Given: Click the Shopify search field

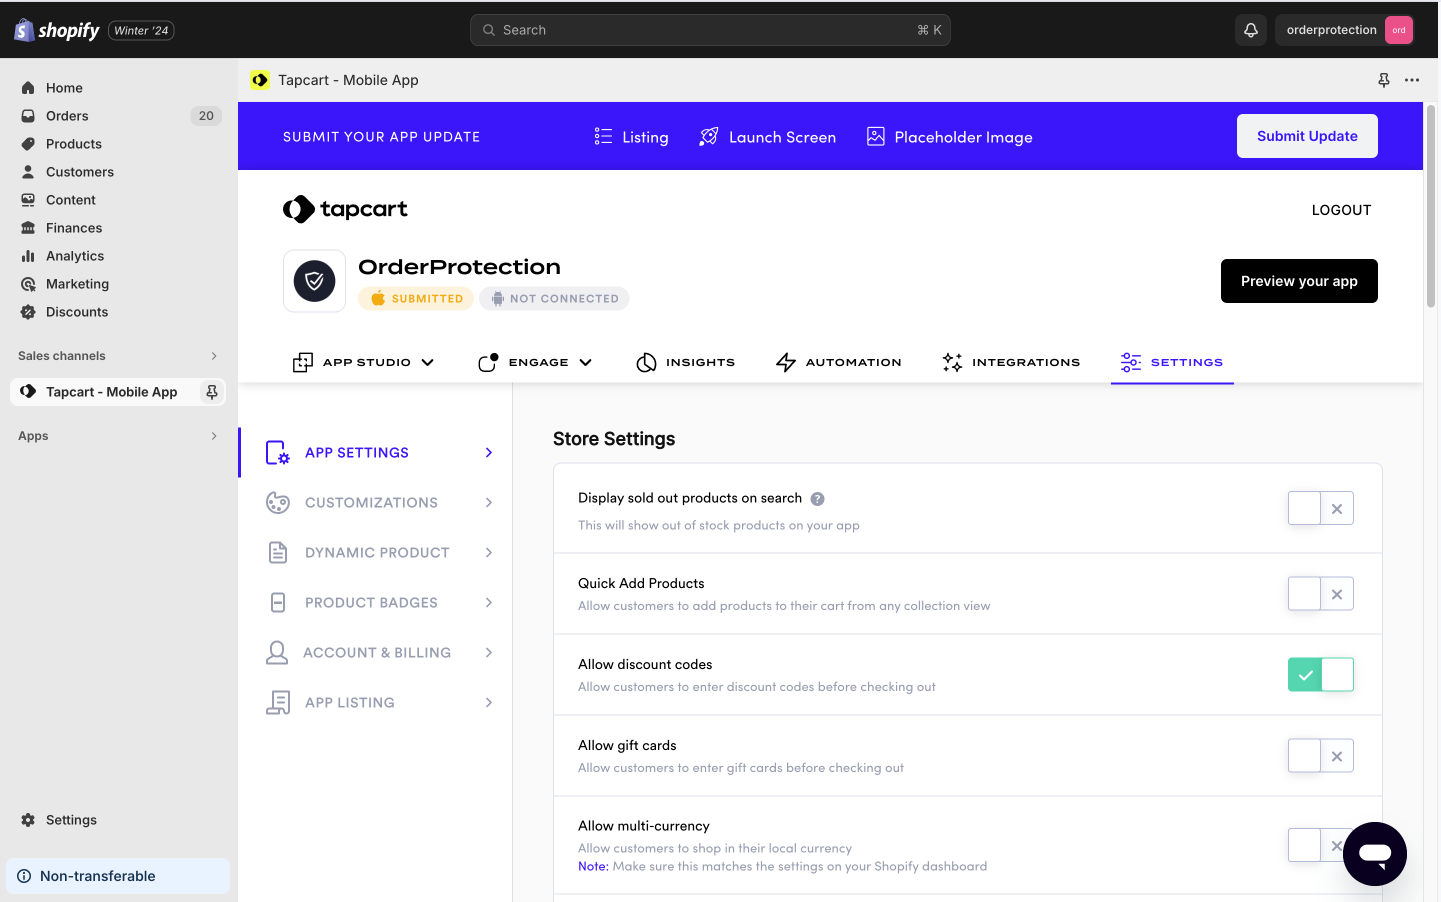Looking at the screenshot, I should pyautogui.click(x=710, y=30).
